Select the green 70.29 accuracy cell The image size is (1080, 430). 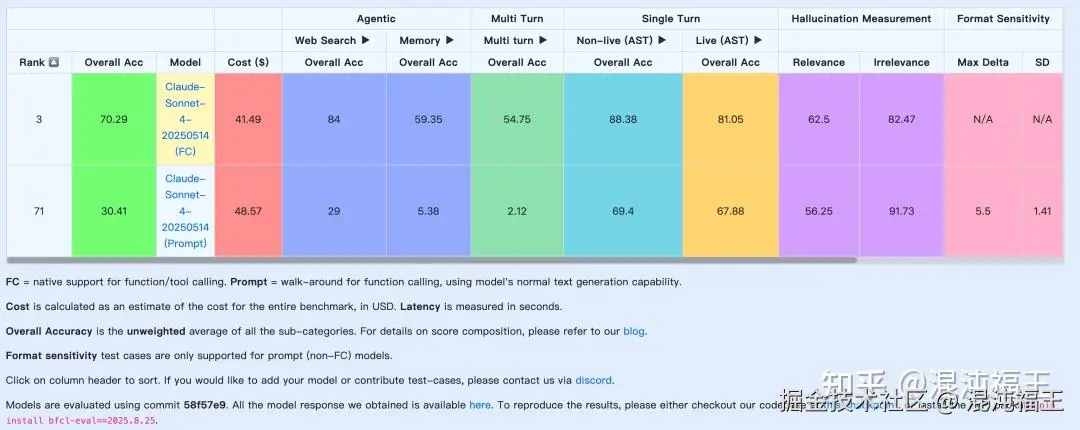coord(113,119)
